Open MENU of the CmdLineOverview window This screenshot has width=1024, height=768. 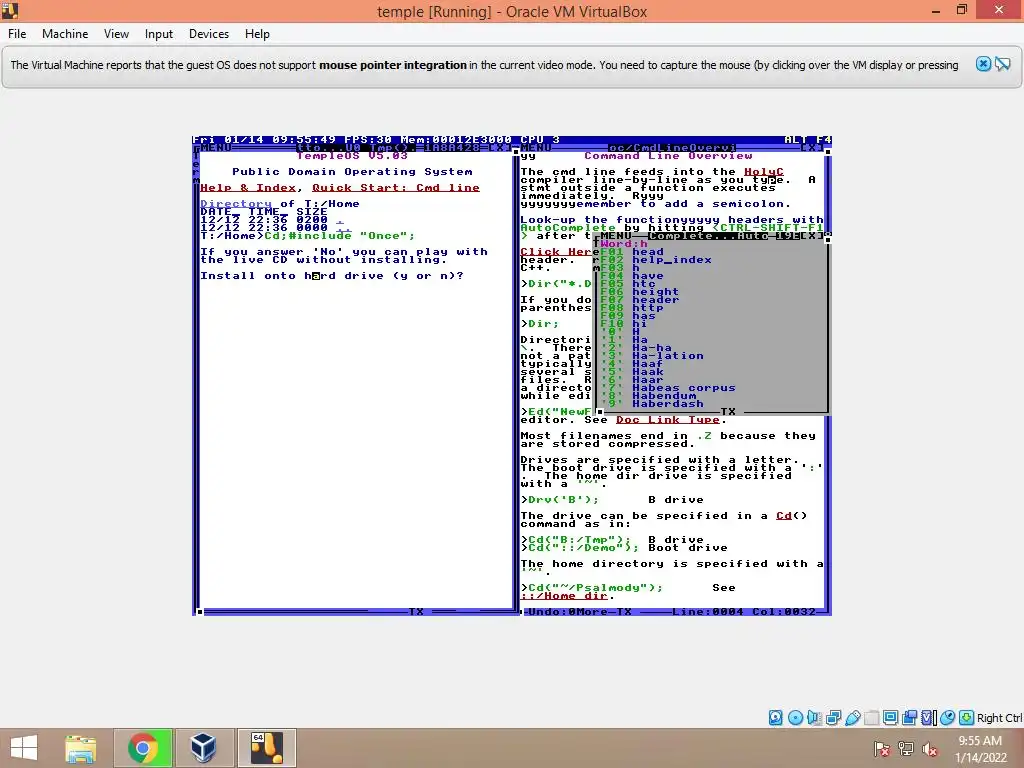536,148
